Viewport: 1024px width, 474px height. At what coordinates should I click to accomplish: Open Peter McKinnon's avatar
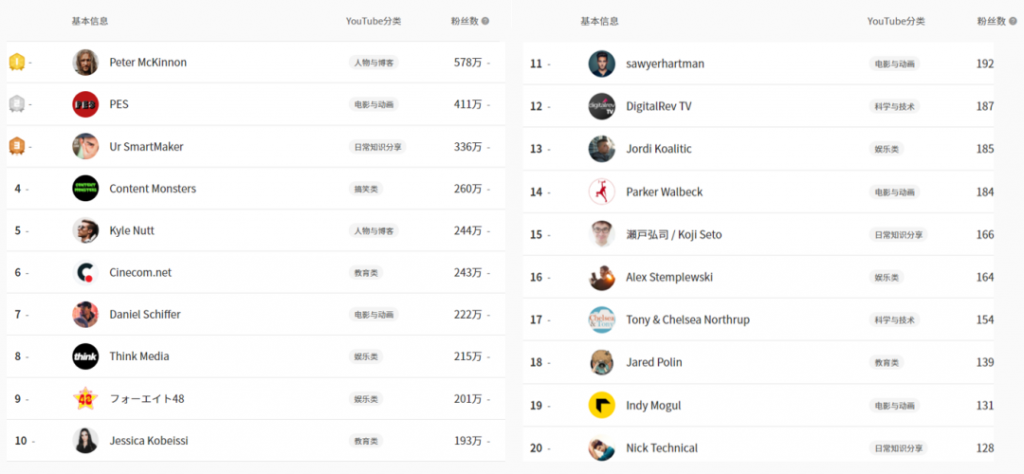(x=85, y=62)
